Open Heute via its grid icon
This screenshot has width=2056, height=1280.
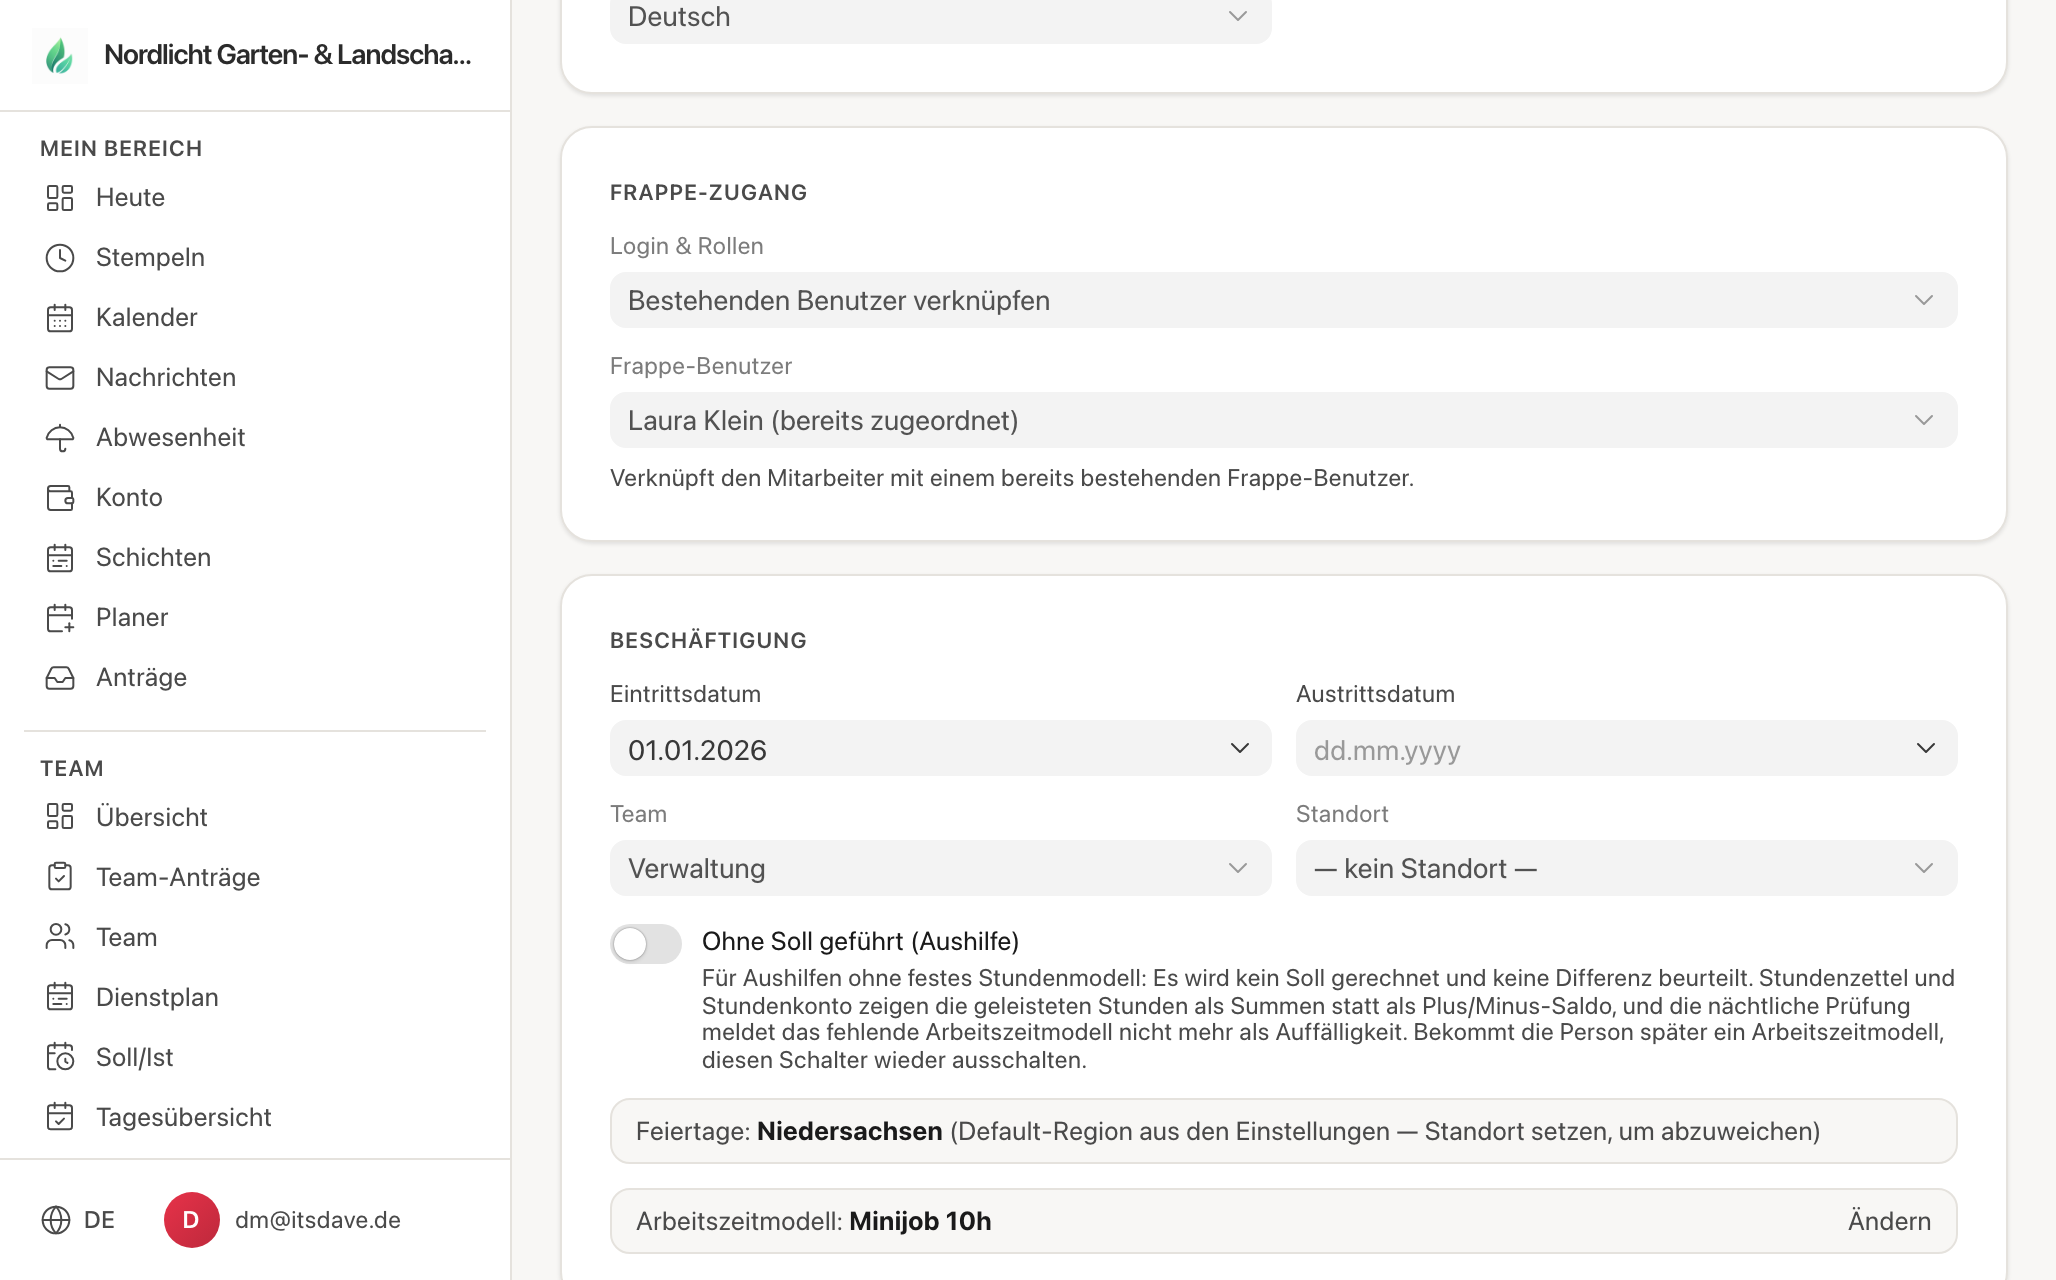tap(60, 198)
